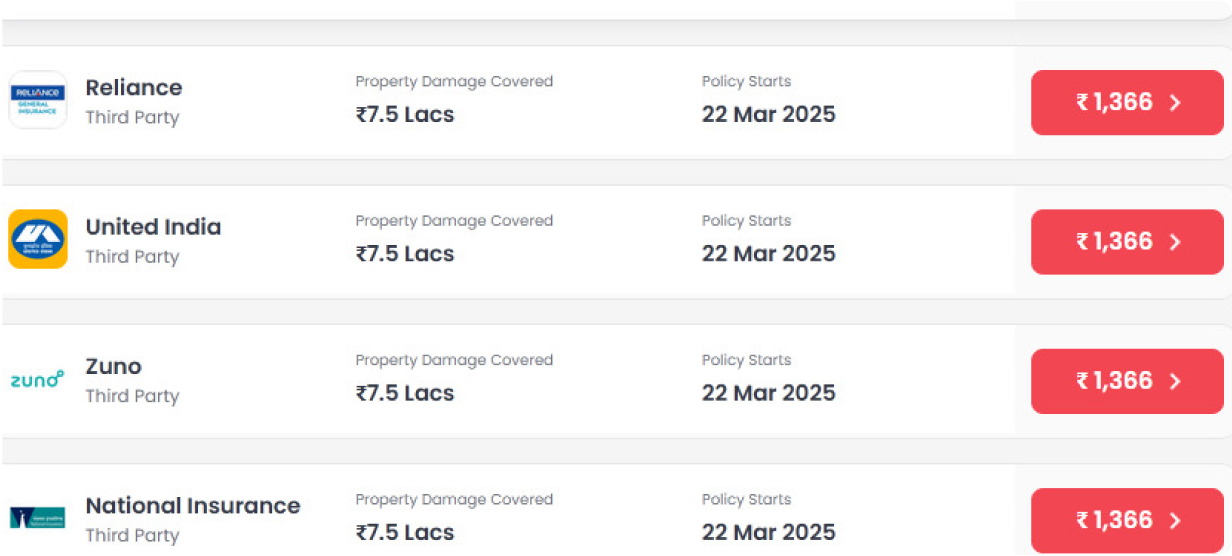1232x556 pixels.
Task: Choose Zuno ₹1,366 premium button
Action: tap(1127, 381)
